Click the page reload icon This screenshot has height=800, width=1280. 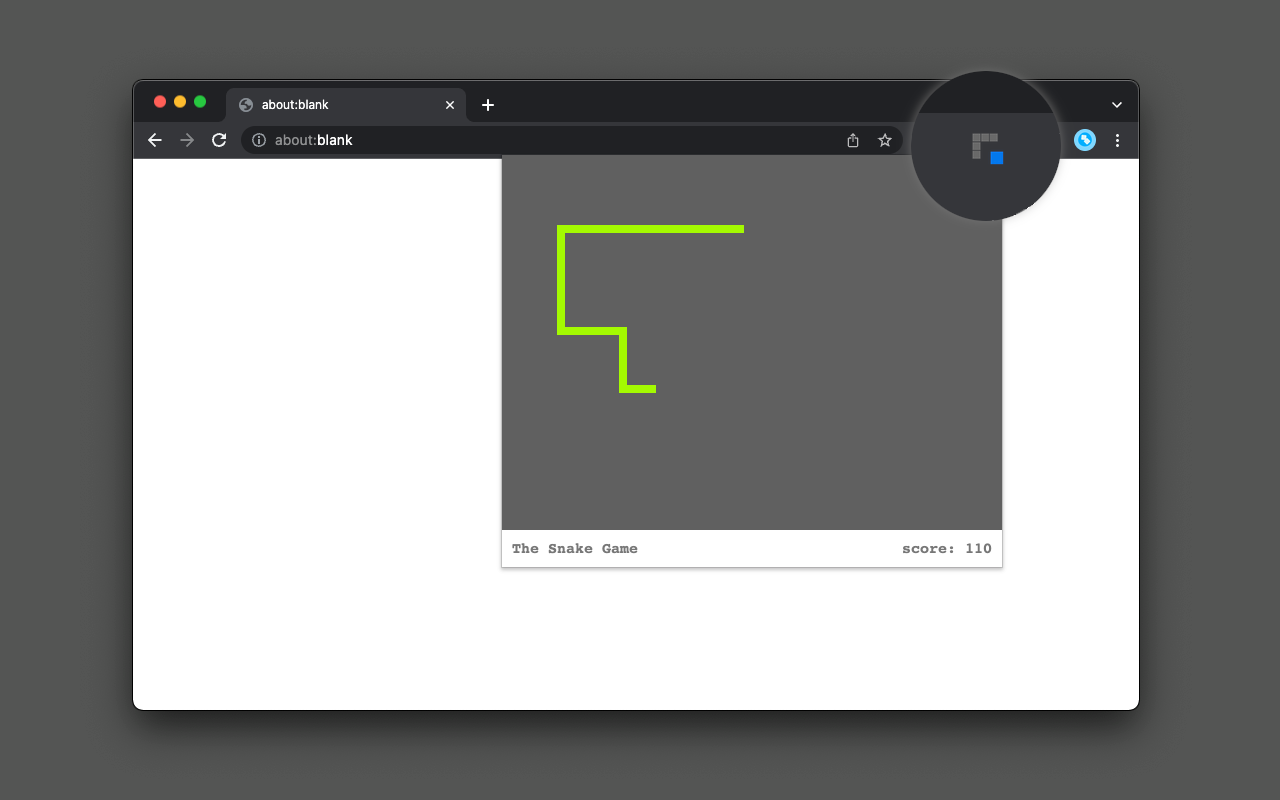click(x=219, y=140)
